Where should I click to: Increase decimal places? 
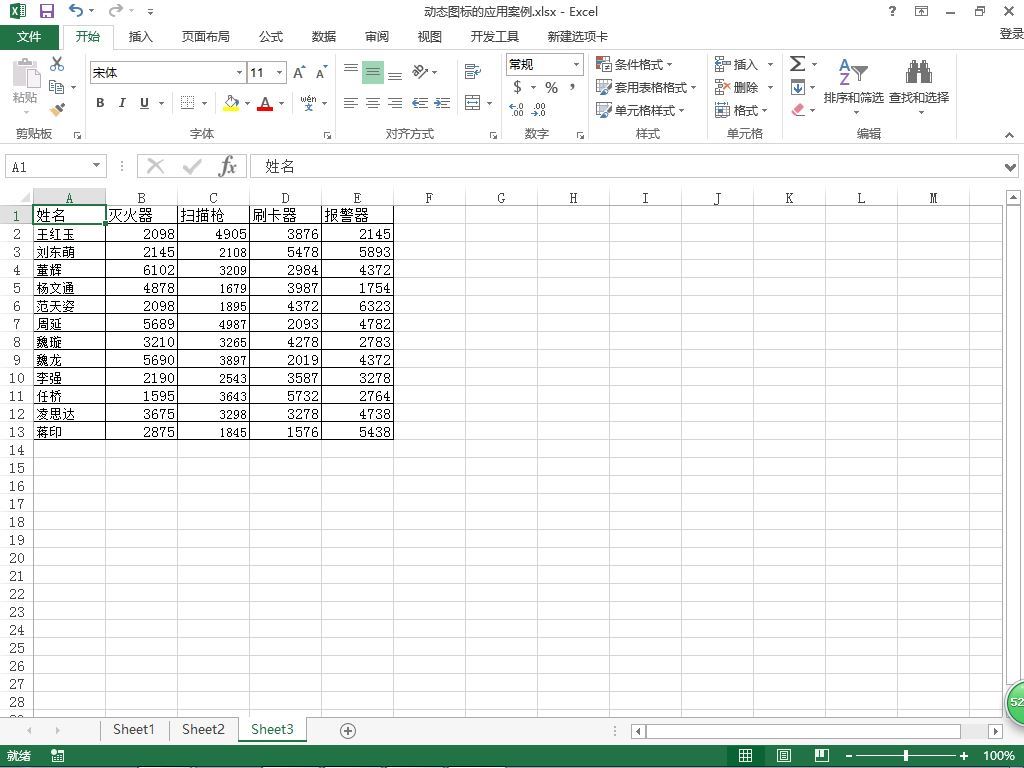coord(516,110)
